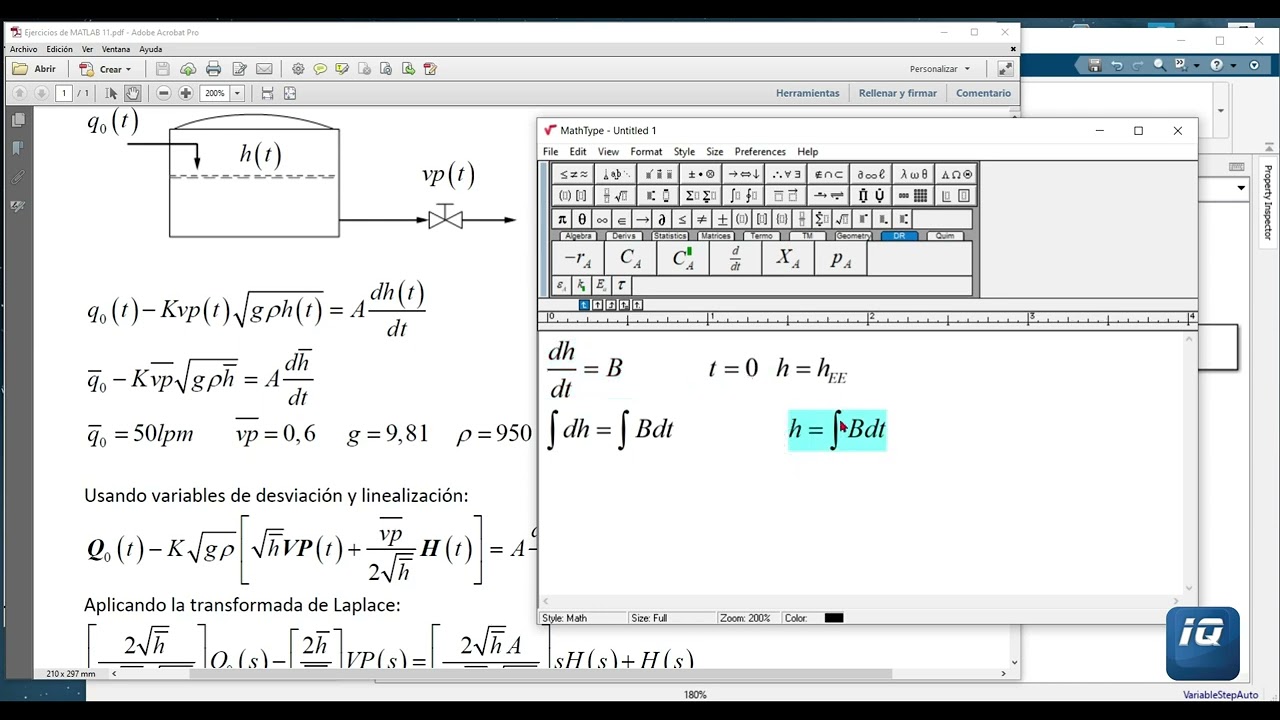Open the summation templates palette

pyautogui.click(x=701, y=195)
